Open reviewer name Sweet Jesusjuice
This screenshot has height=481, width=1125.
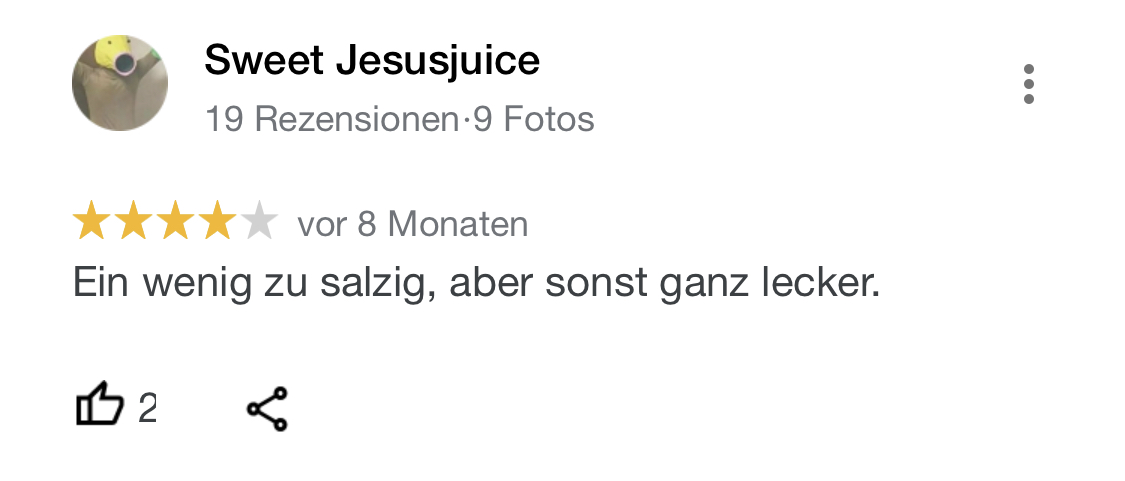372,61
